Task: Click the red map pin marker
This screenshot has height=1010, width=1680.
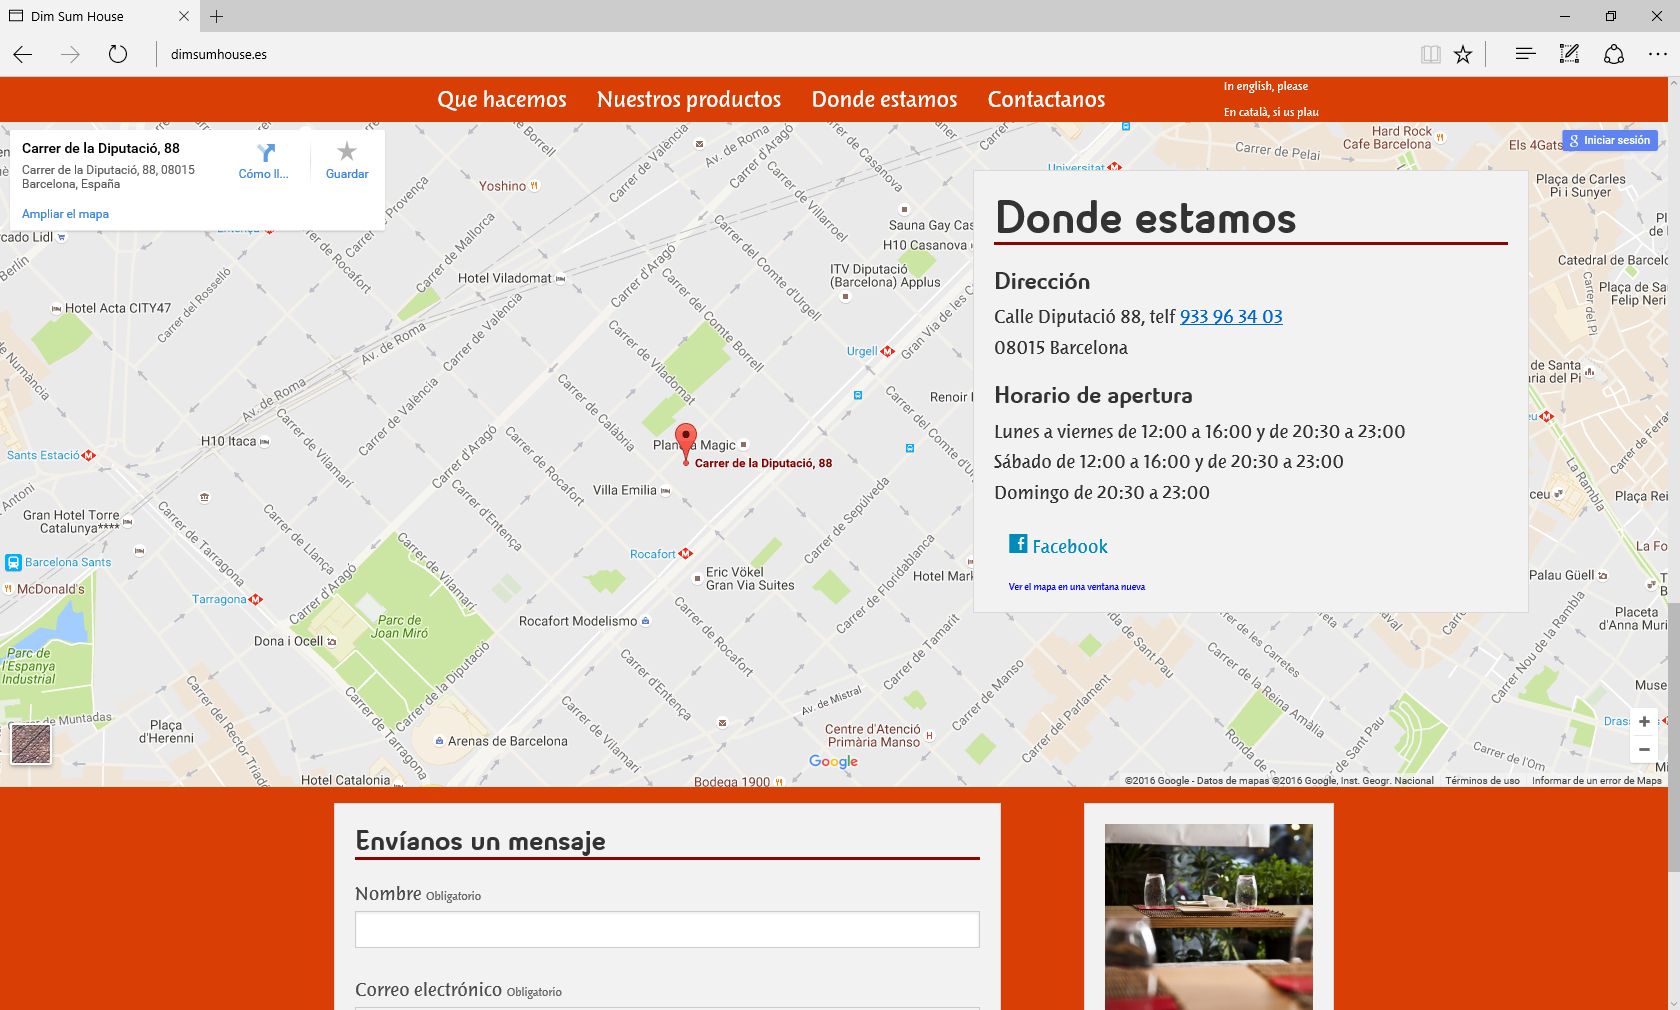Action: [x=686, y=441]
